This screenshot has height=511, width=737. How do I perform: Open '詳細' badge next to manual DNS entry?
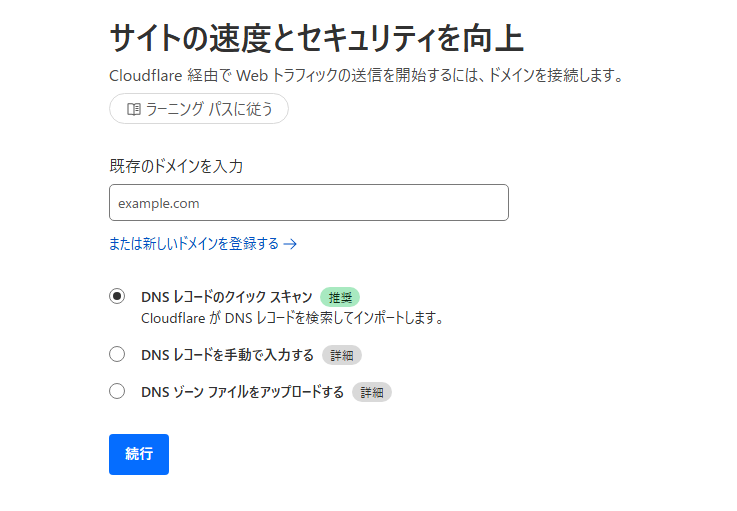(x=341, y=355)
